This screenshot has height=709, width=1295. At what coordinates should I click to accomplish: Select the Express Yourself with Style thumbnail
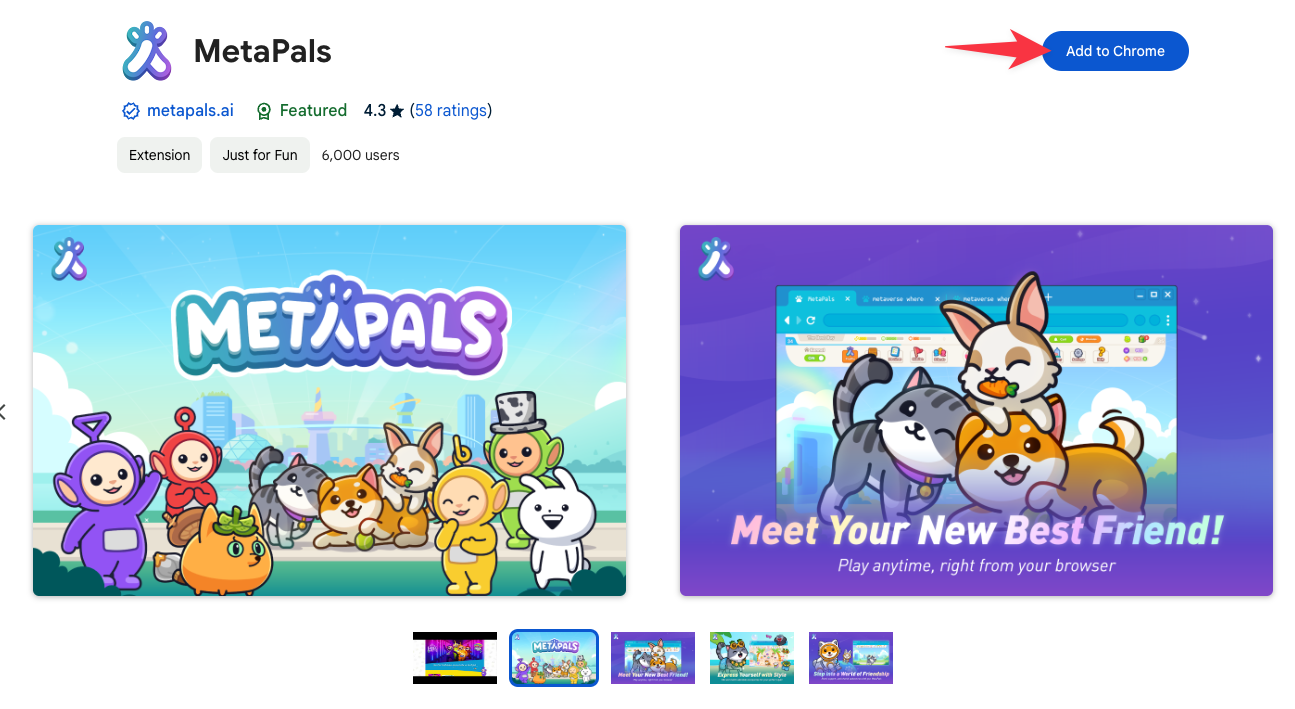coord(752,658)
